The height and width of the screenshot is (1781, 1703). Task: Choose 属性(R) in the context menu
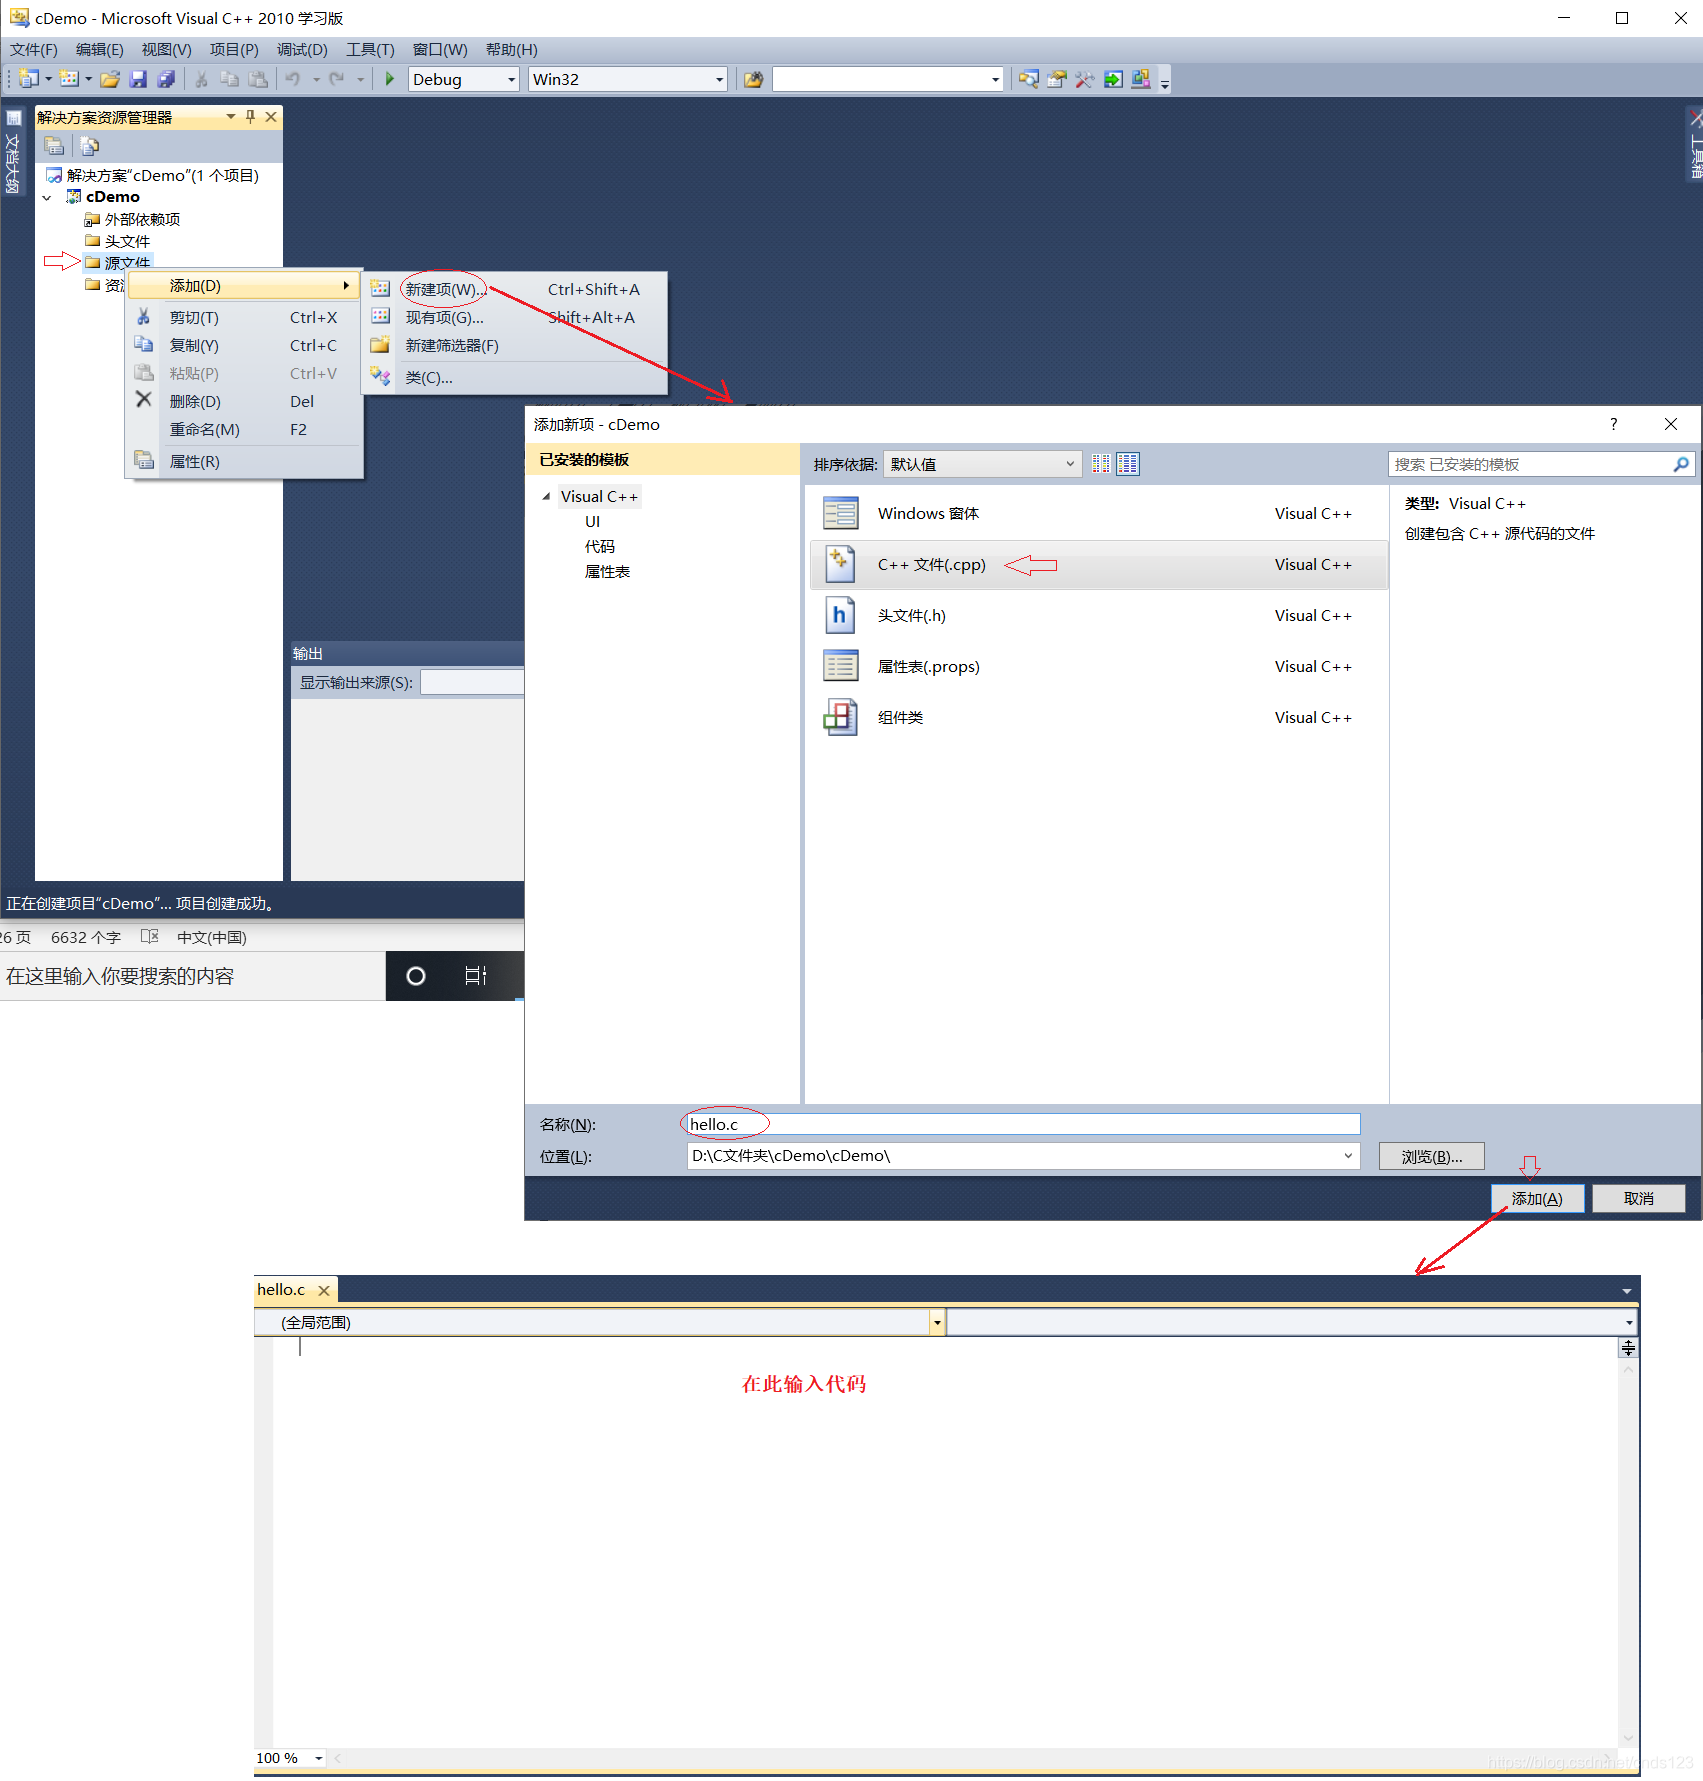243,462
